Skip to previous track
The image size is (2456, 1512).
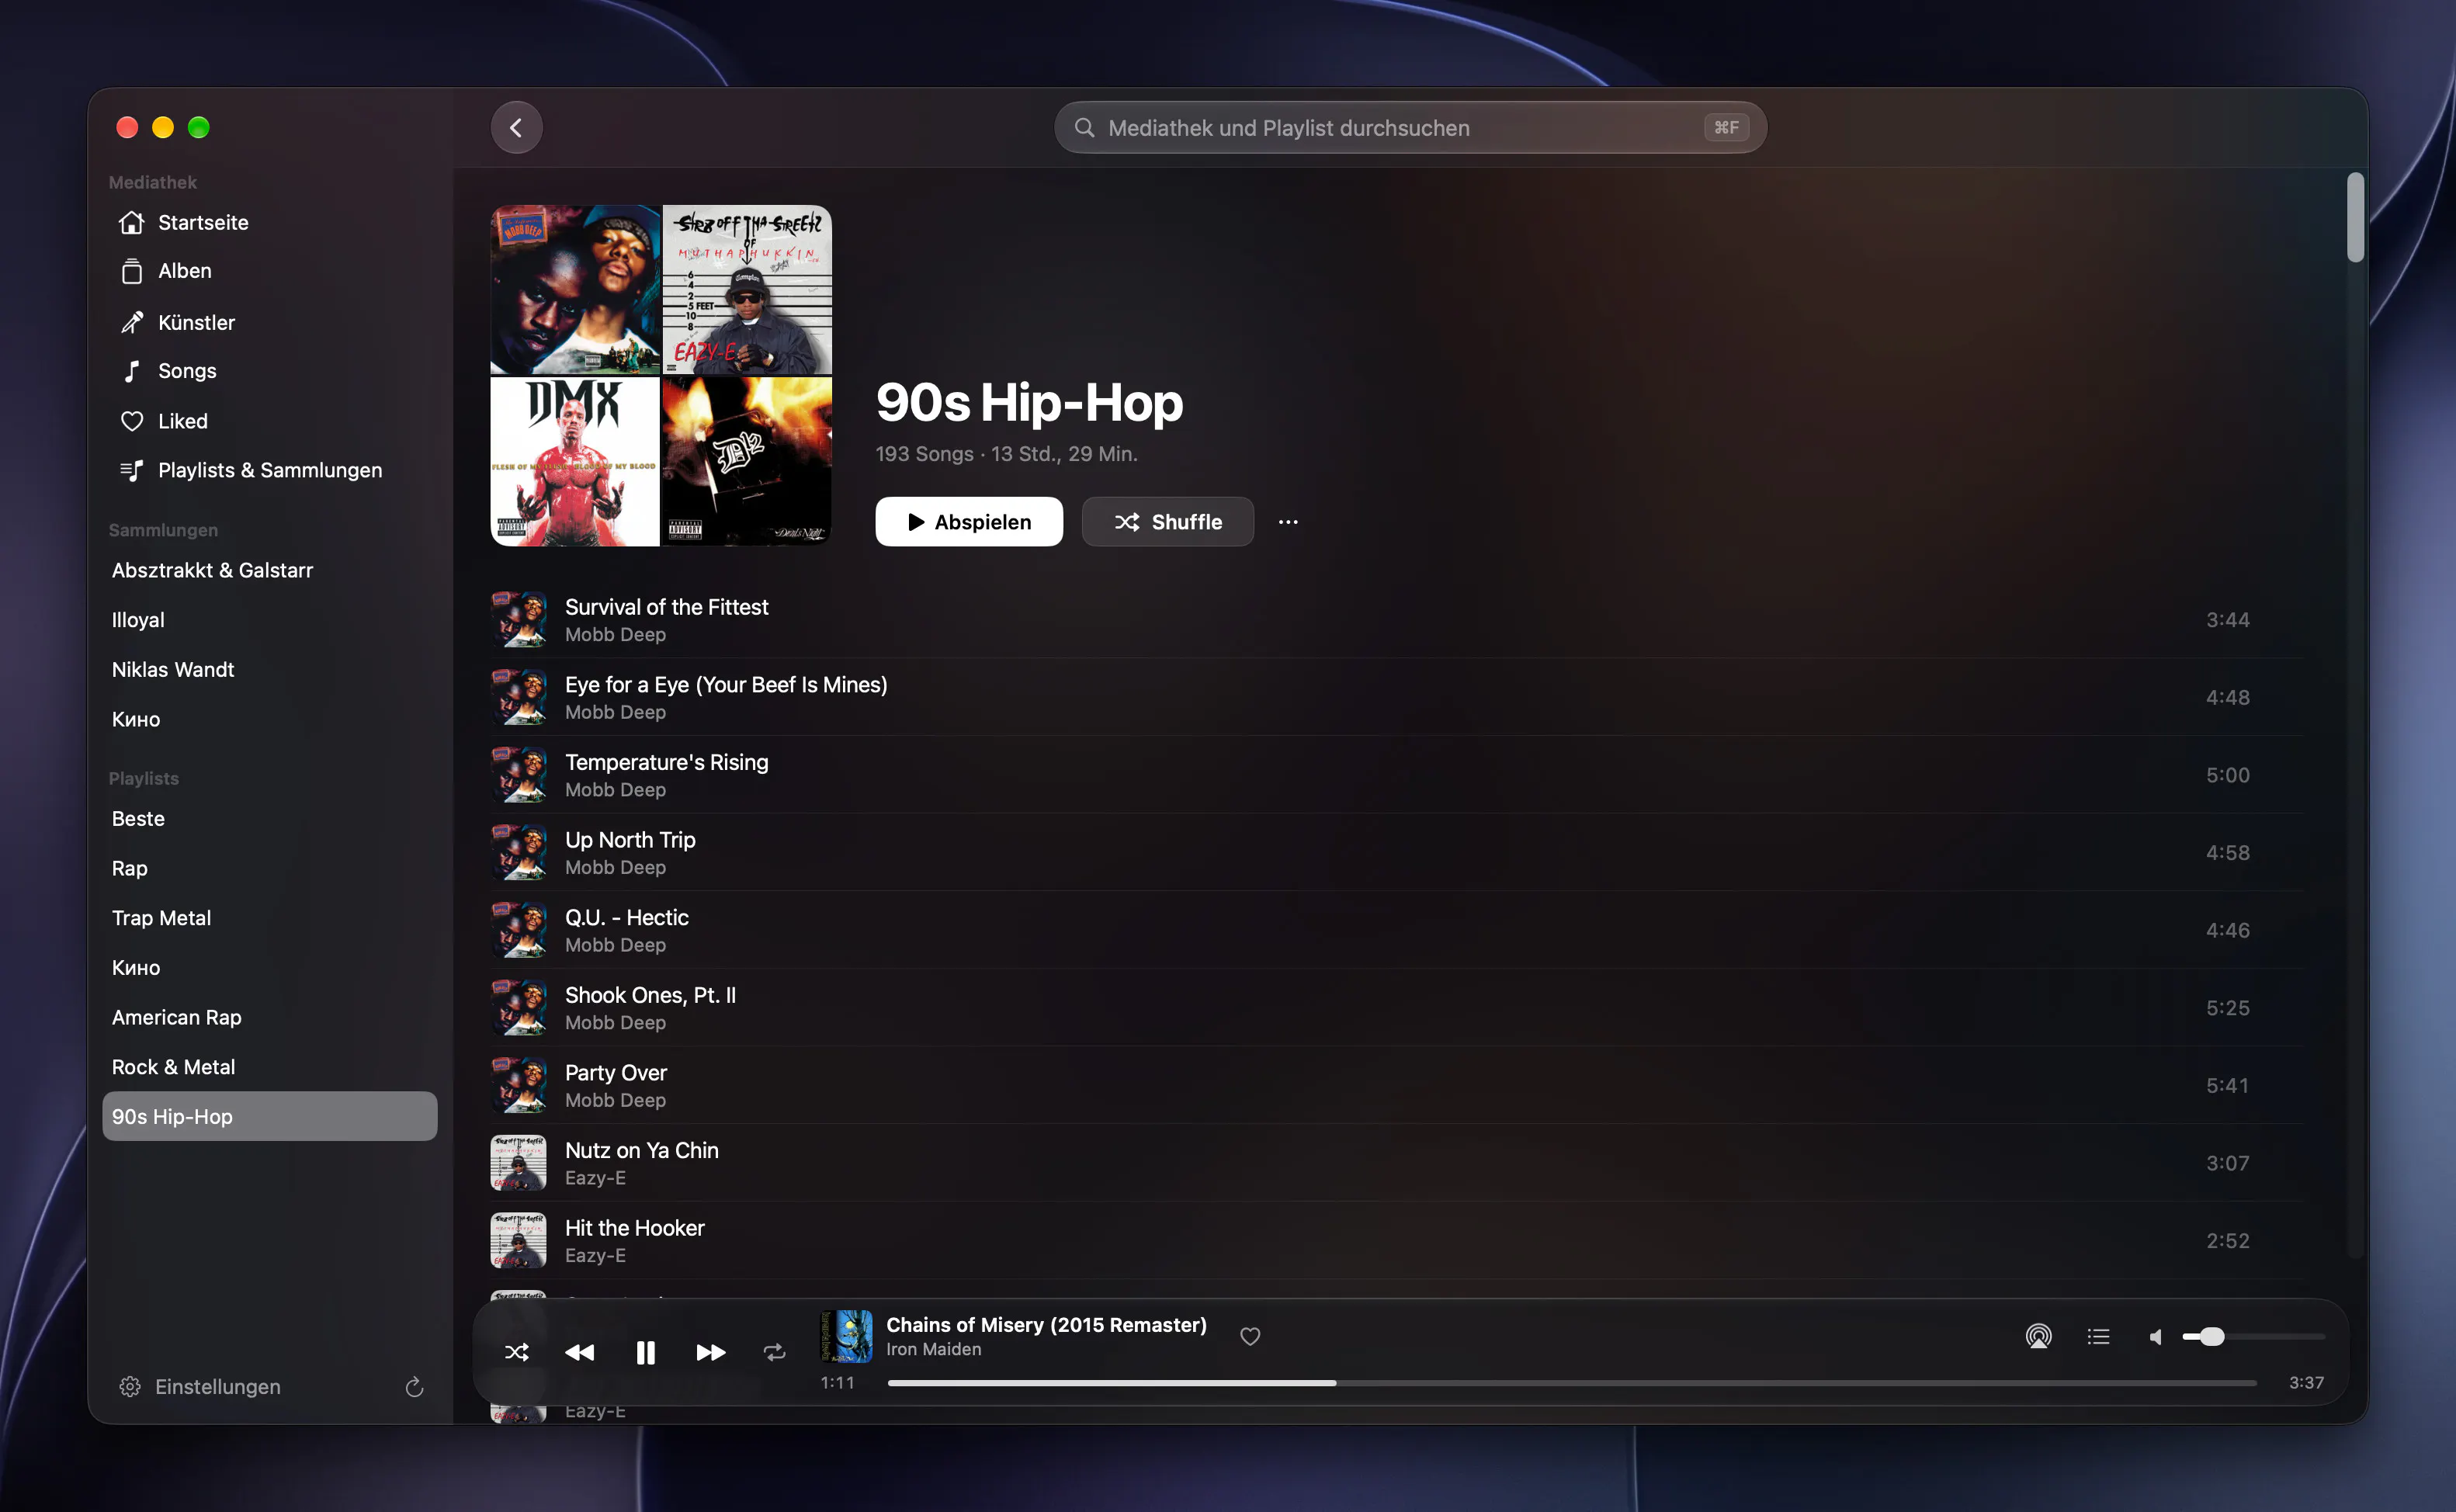coord(579,1352)
